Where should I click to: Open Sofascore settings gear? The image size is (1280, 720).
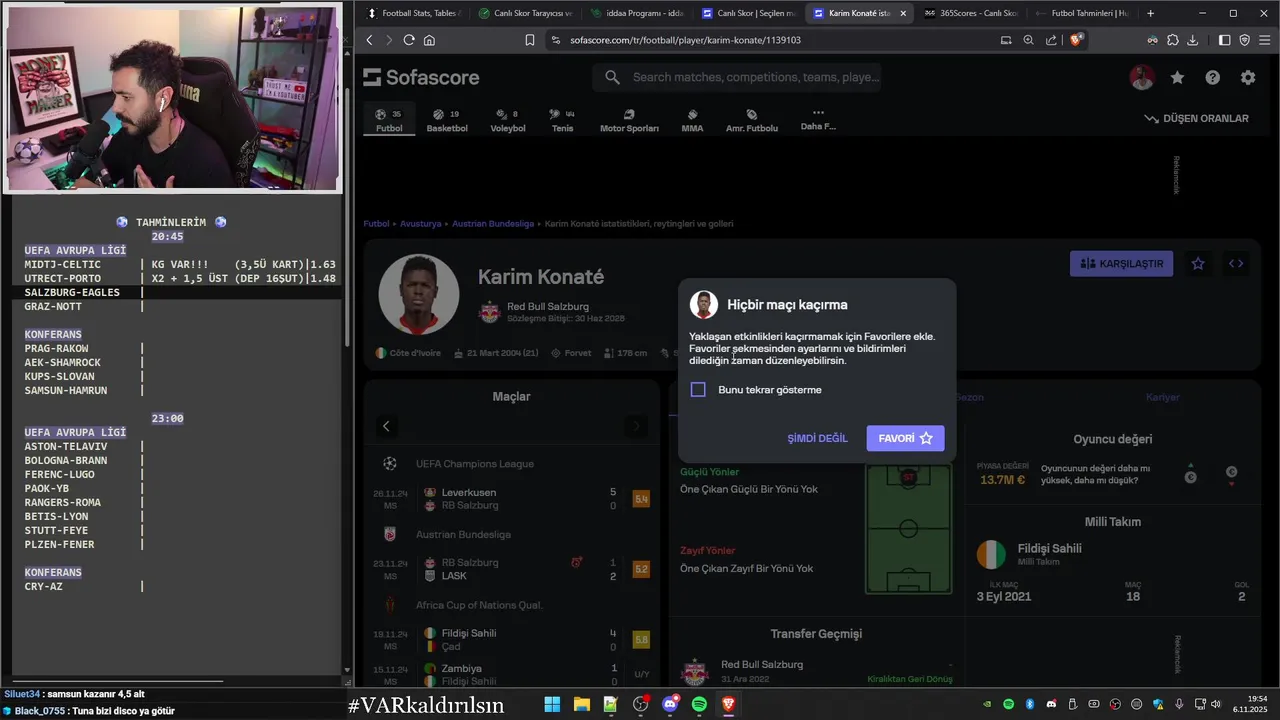click(1247, 77)
